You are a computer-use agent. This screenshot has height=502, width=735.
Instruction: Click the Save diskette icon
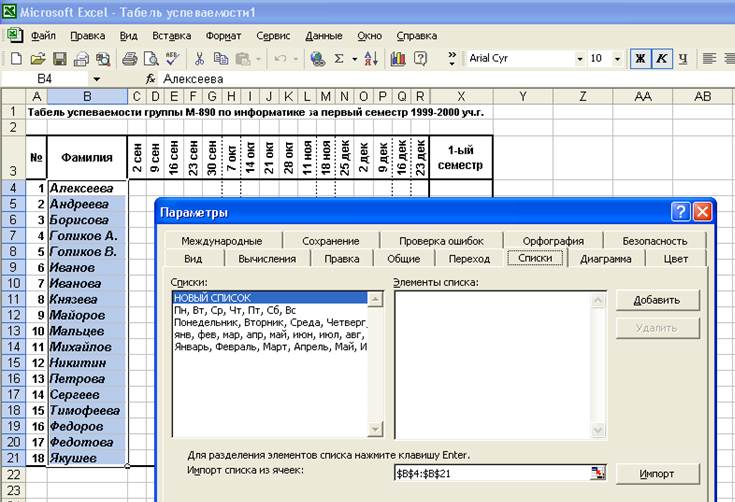[x=59, y=59]
